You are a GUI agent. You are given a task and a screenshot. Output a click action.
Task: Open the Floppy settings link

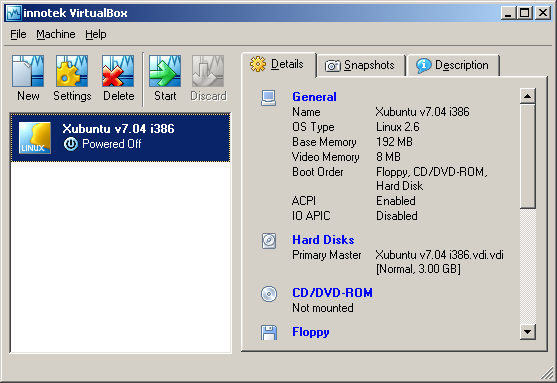310,332
